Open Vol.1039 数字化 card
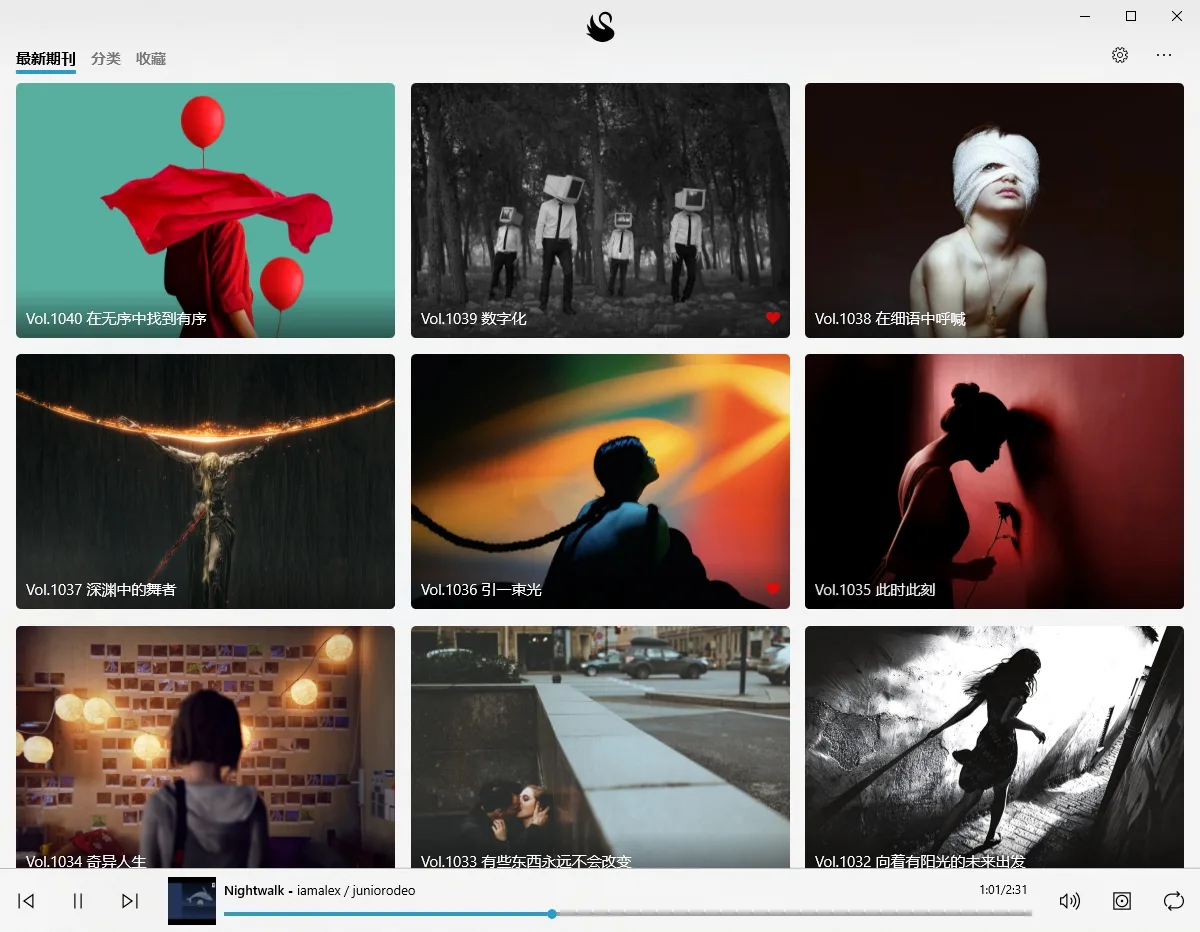 [x=600, y=210]
